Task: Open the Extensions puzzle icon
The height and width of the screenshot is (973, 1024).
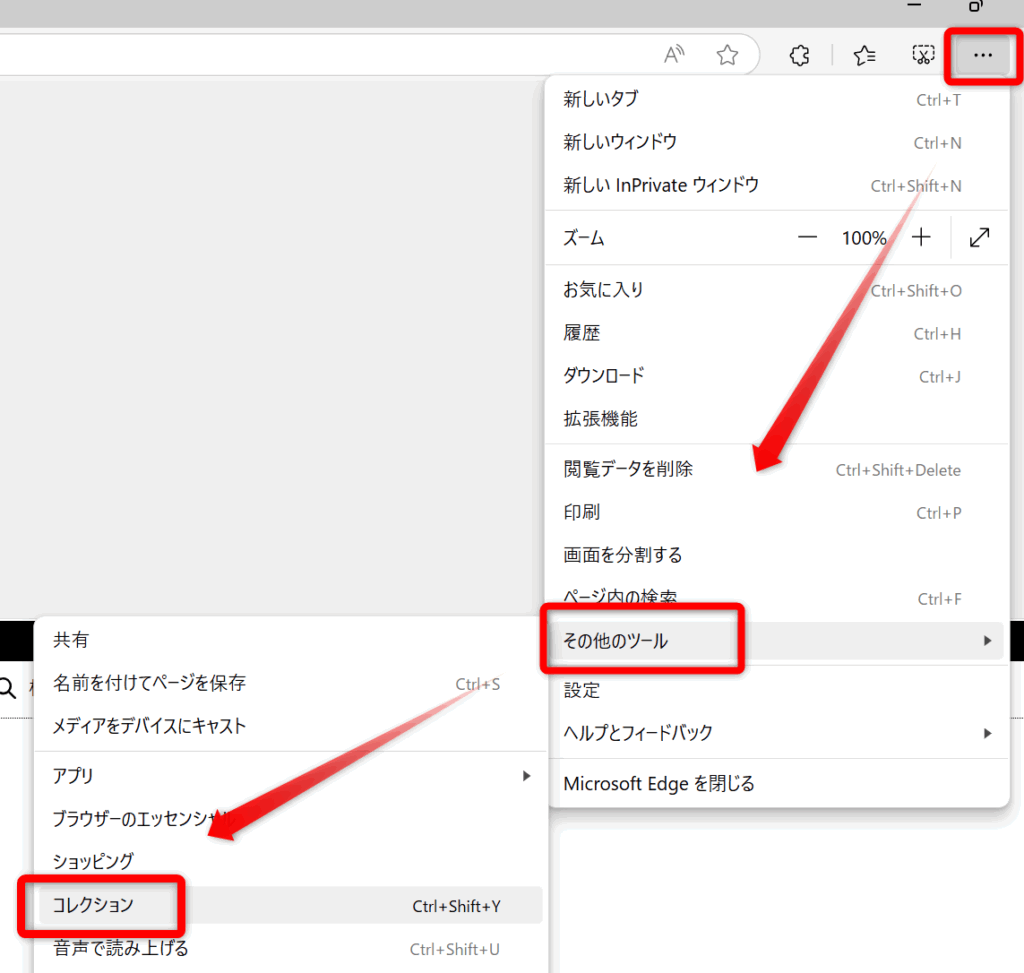Action: 799,55
